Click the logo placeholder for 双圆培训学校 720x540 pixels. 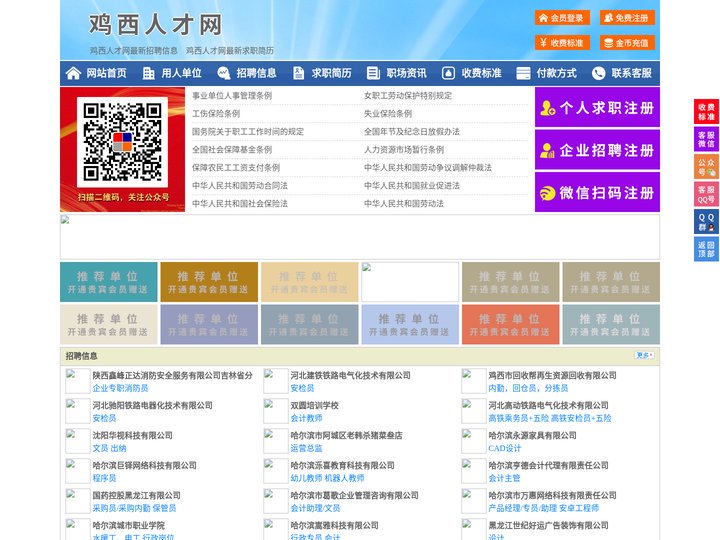[x=276, y=411]
